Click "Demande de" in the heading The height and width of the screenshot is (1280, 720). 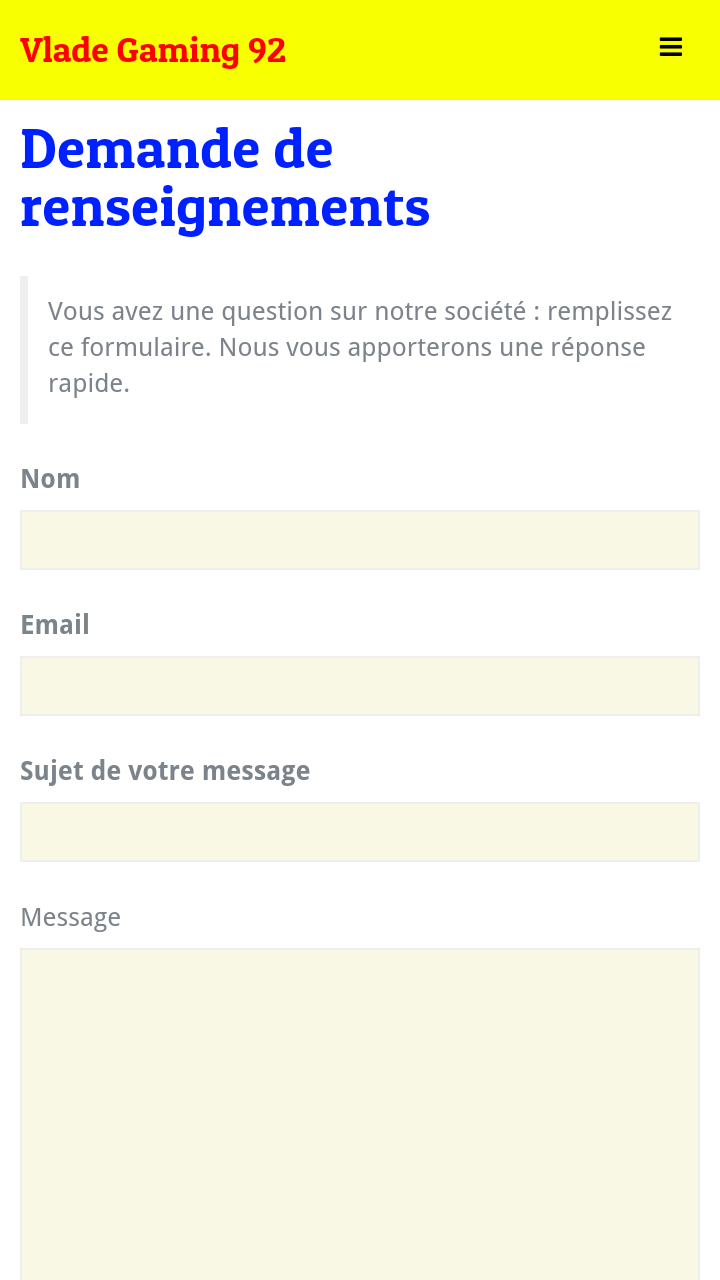click(176, 148)
